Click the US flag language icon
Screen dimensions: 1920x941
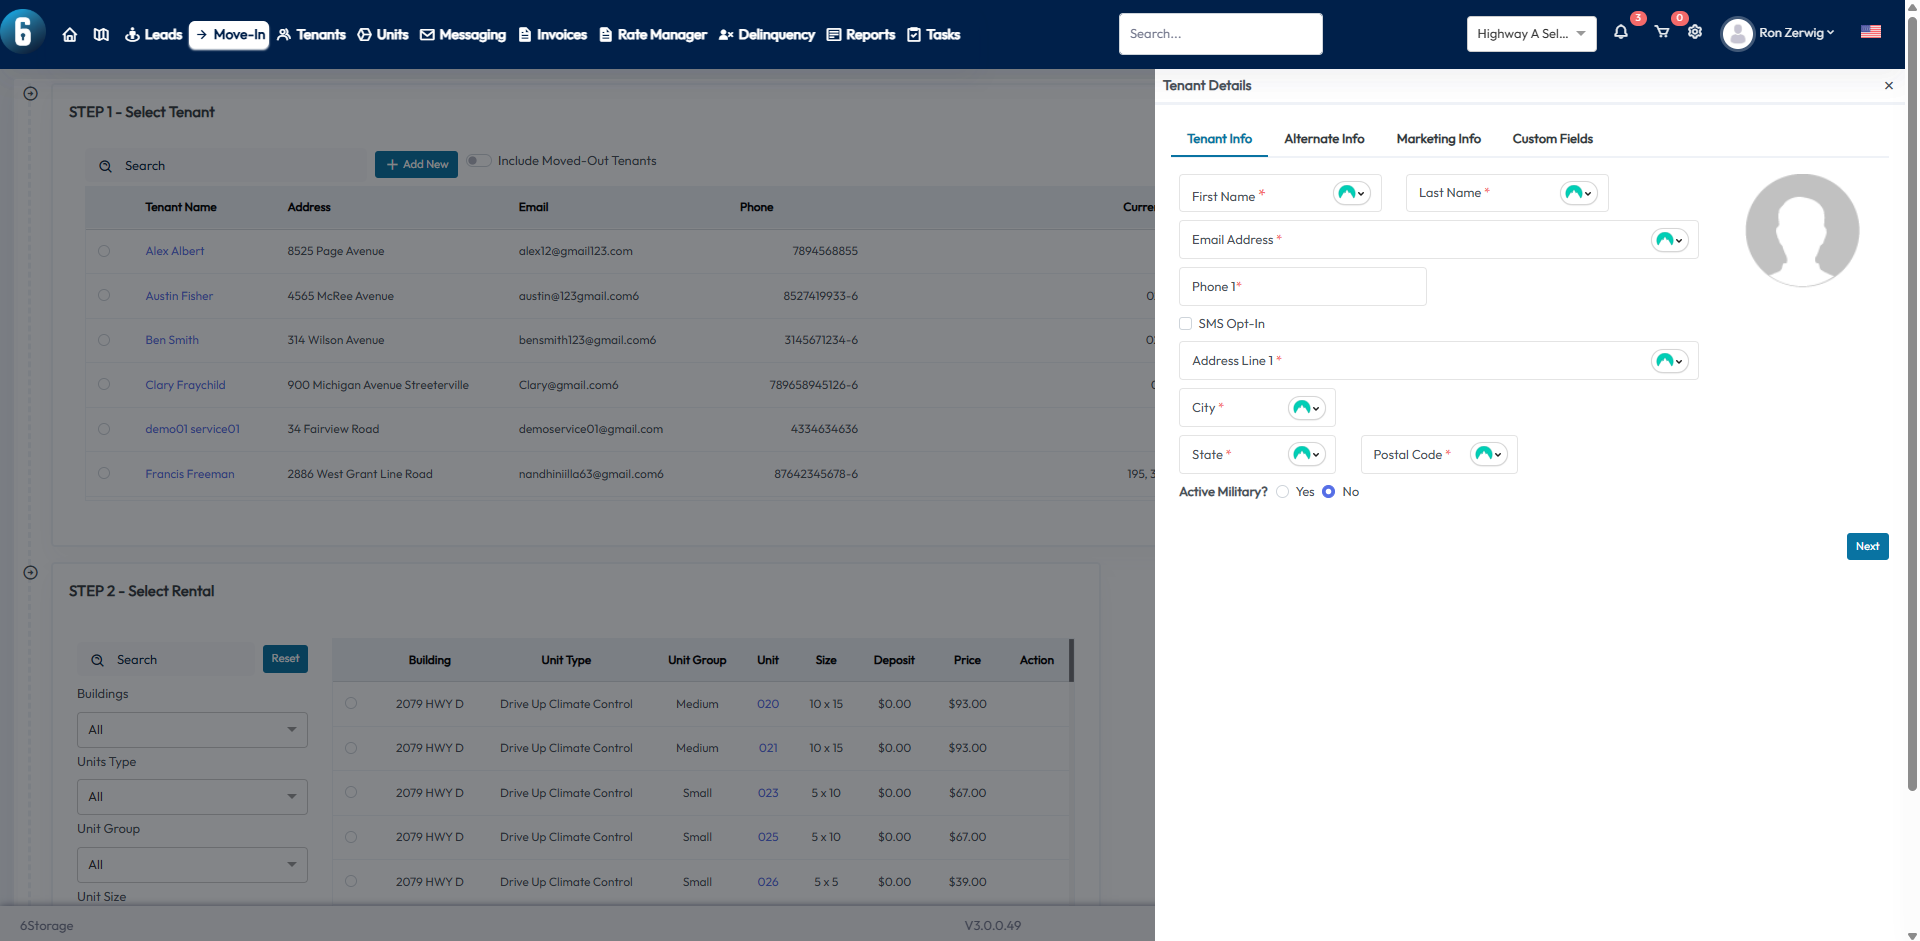pos(1870,32)
